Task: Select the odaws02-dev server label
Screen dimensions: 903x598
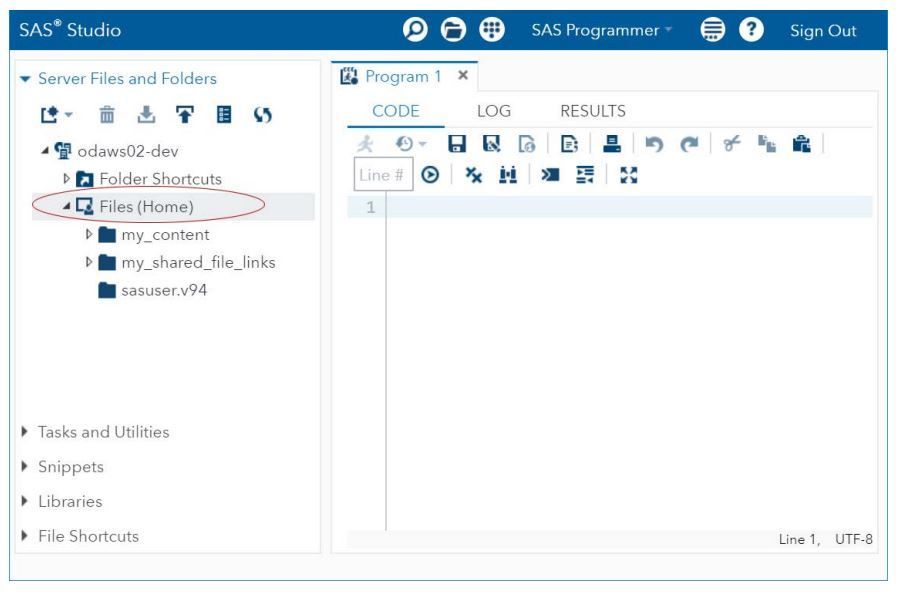Action: [128, 151]
